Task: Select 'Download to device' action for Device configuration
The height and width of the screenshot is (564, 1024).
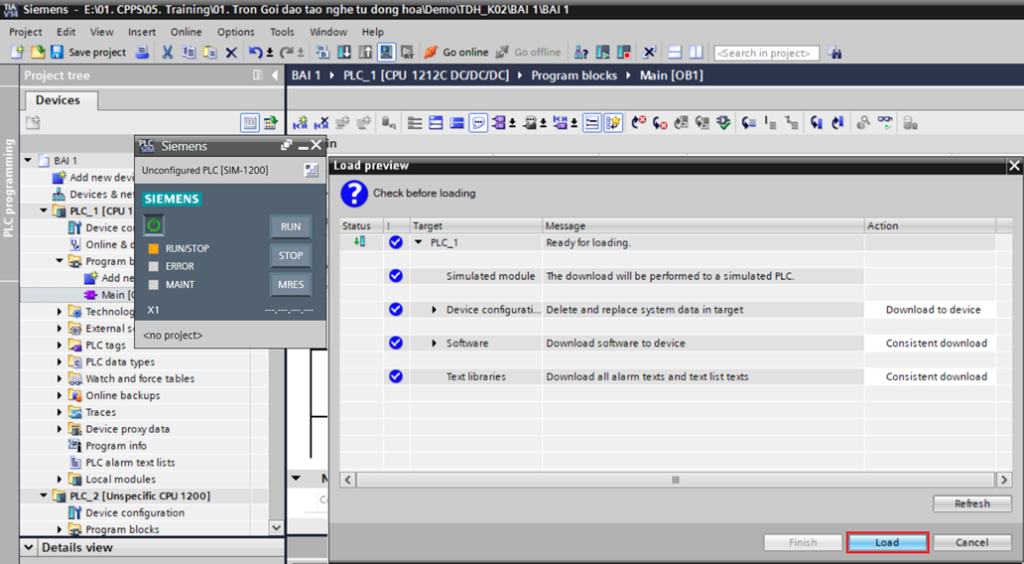Action: click(x=932, y=310)
